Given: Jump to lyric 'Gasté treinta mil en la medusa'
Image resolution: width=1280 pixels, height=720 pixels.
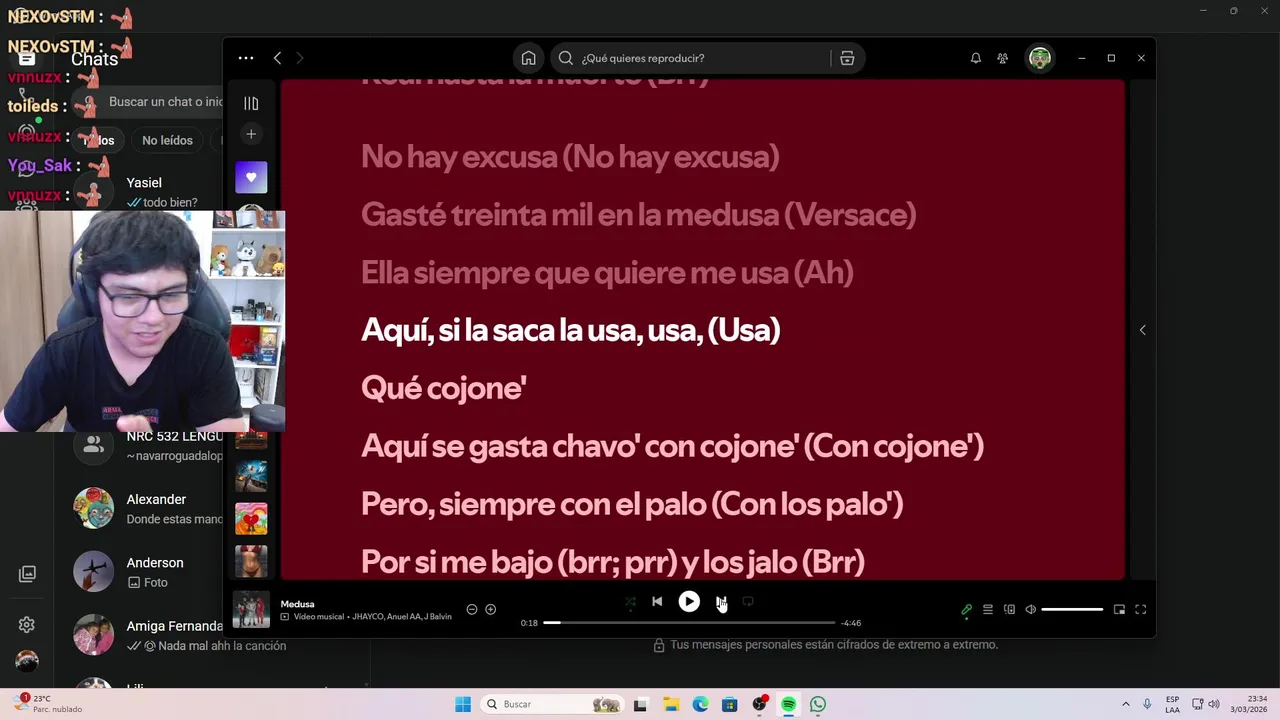Looking at the screenshot, I should point(638,214).
